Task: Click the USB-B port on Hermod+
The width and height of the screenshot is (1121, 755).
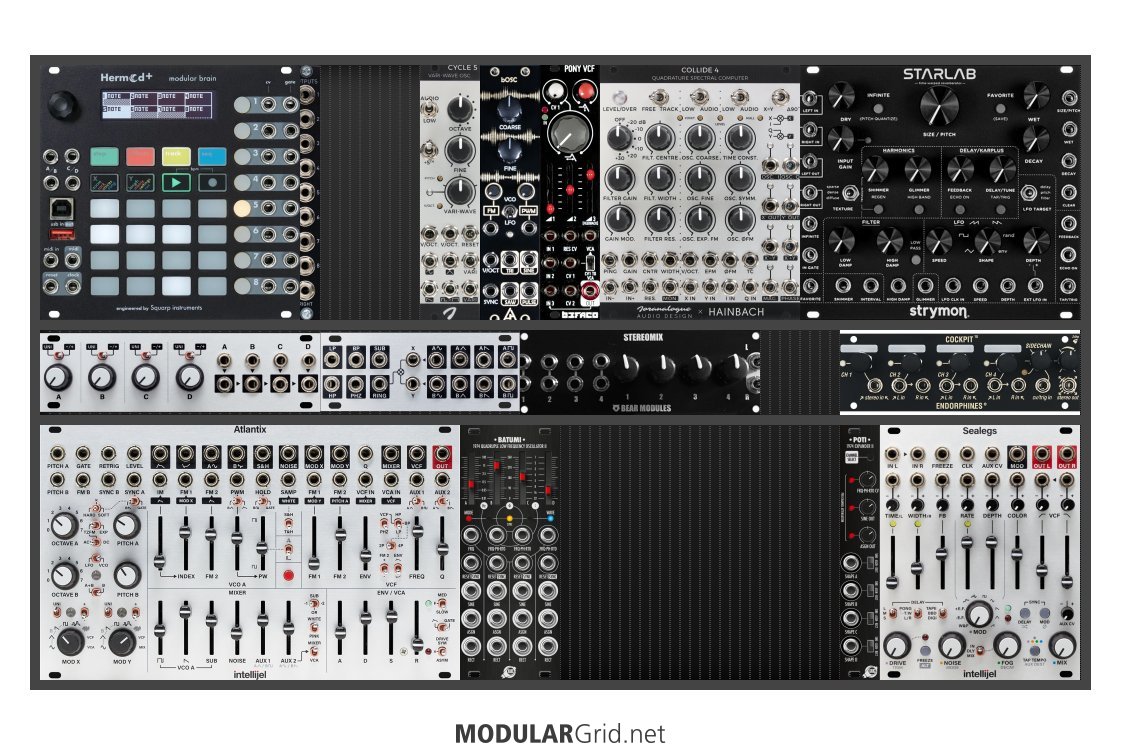Action: pyautogui.click(x=61, y=209)
